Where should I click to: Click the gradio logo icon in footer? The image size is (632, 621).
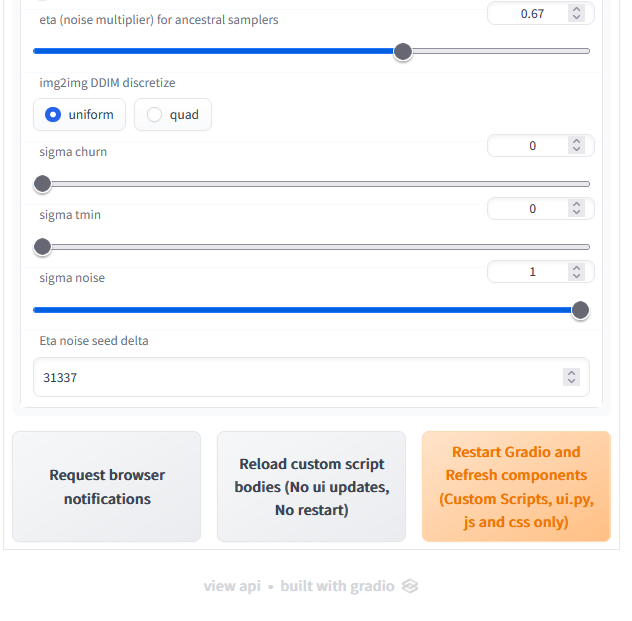point(409,586)
